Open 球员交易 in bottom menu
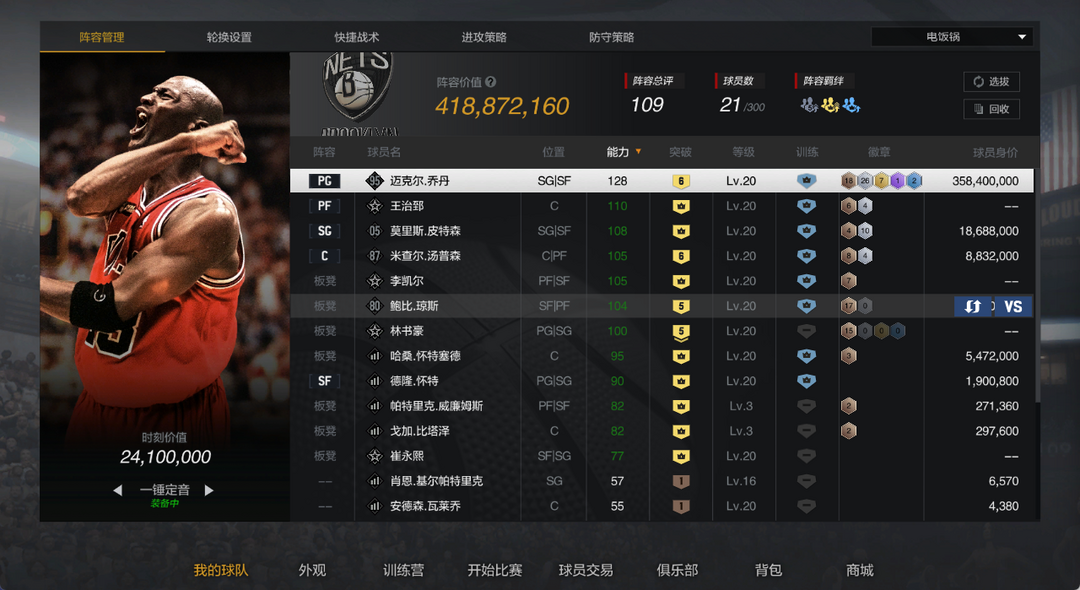Screen dimensions: 1080x590 tap(585, 570)
